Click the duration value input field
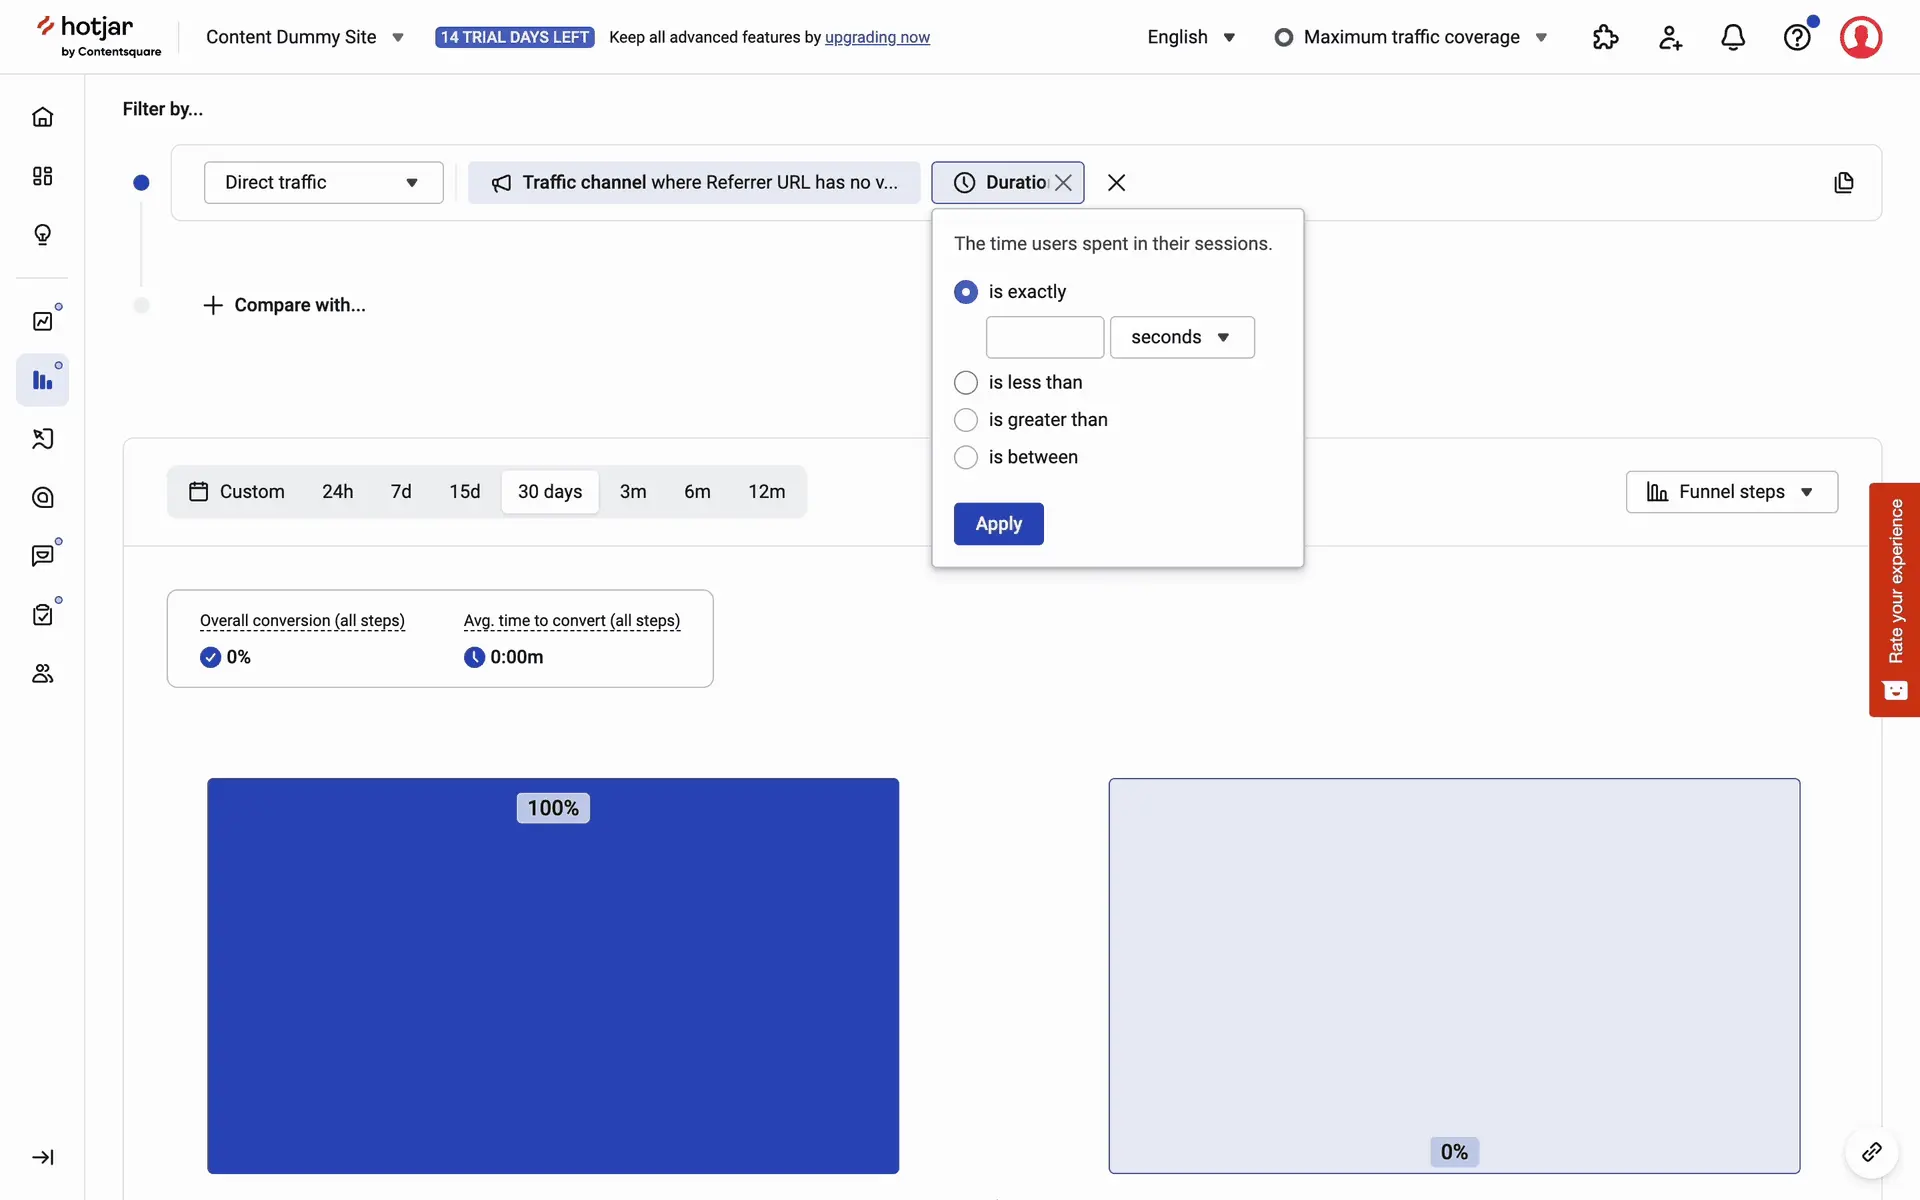1920x1200 pixels. (1044, 338)
